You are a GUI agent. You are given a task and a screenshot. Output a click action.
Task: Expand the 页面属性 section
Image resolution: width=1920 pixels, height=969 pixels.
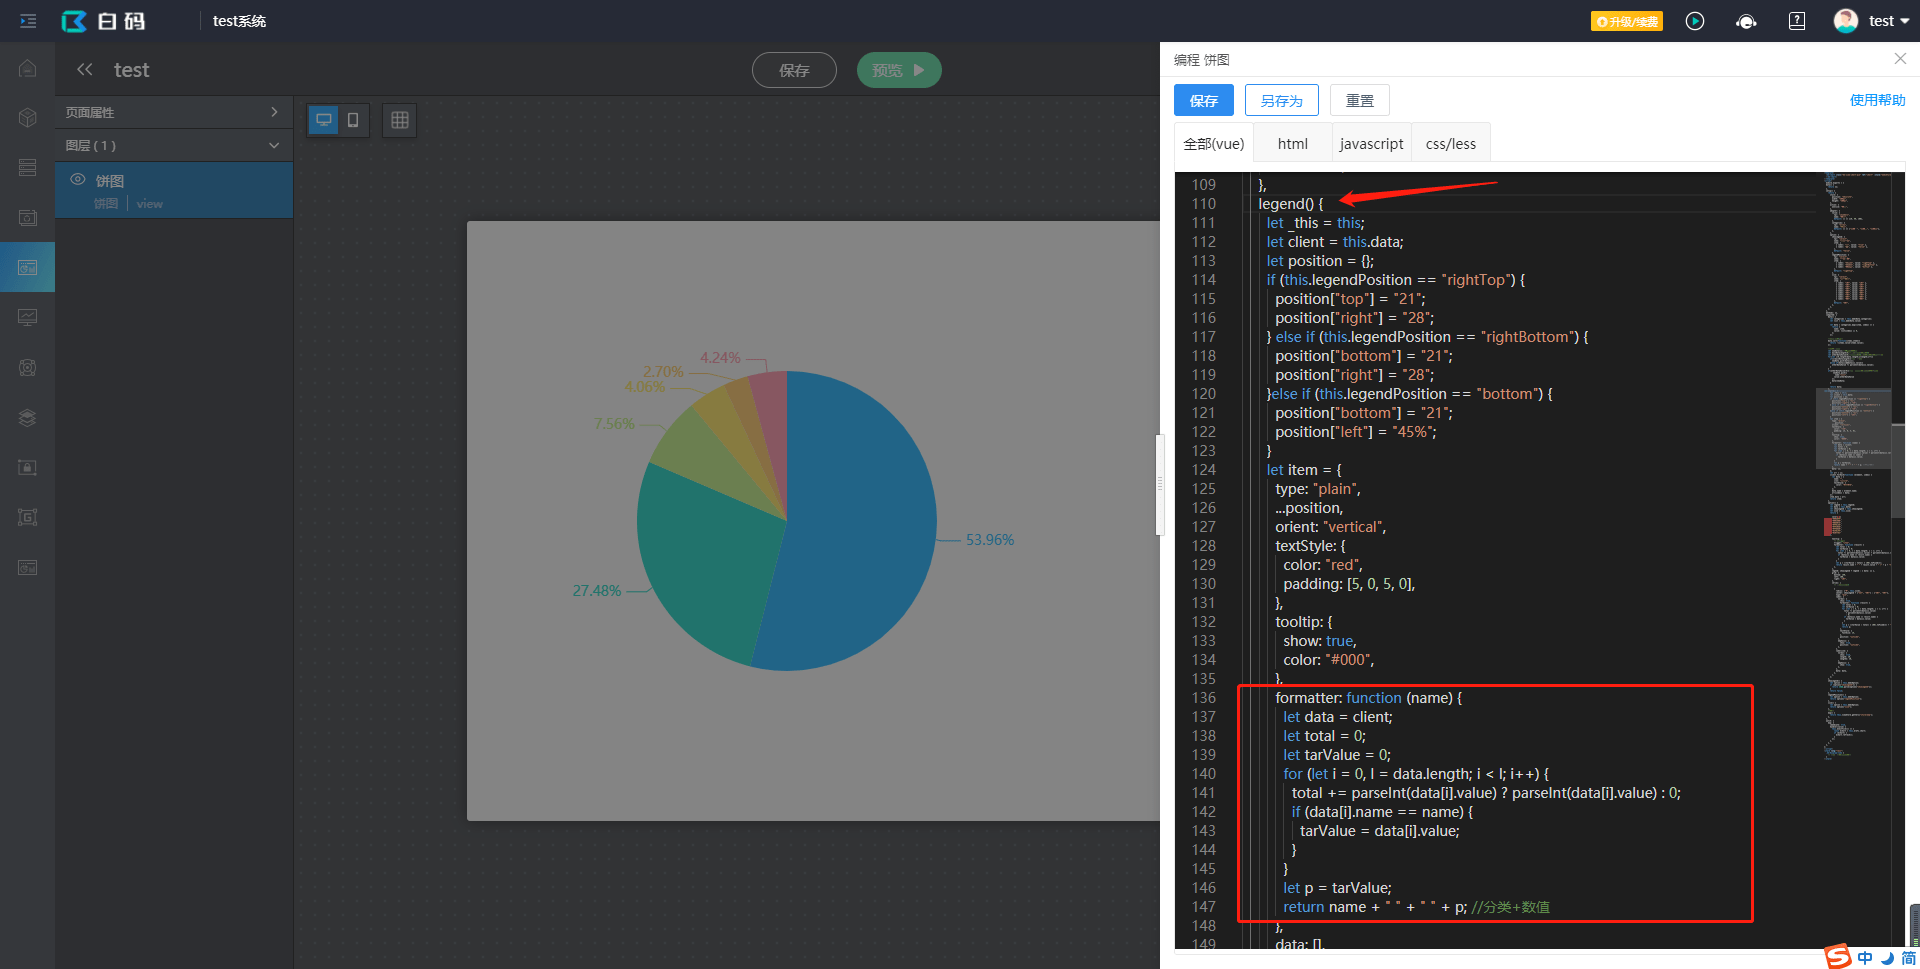tap(174, 112)
